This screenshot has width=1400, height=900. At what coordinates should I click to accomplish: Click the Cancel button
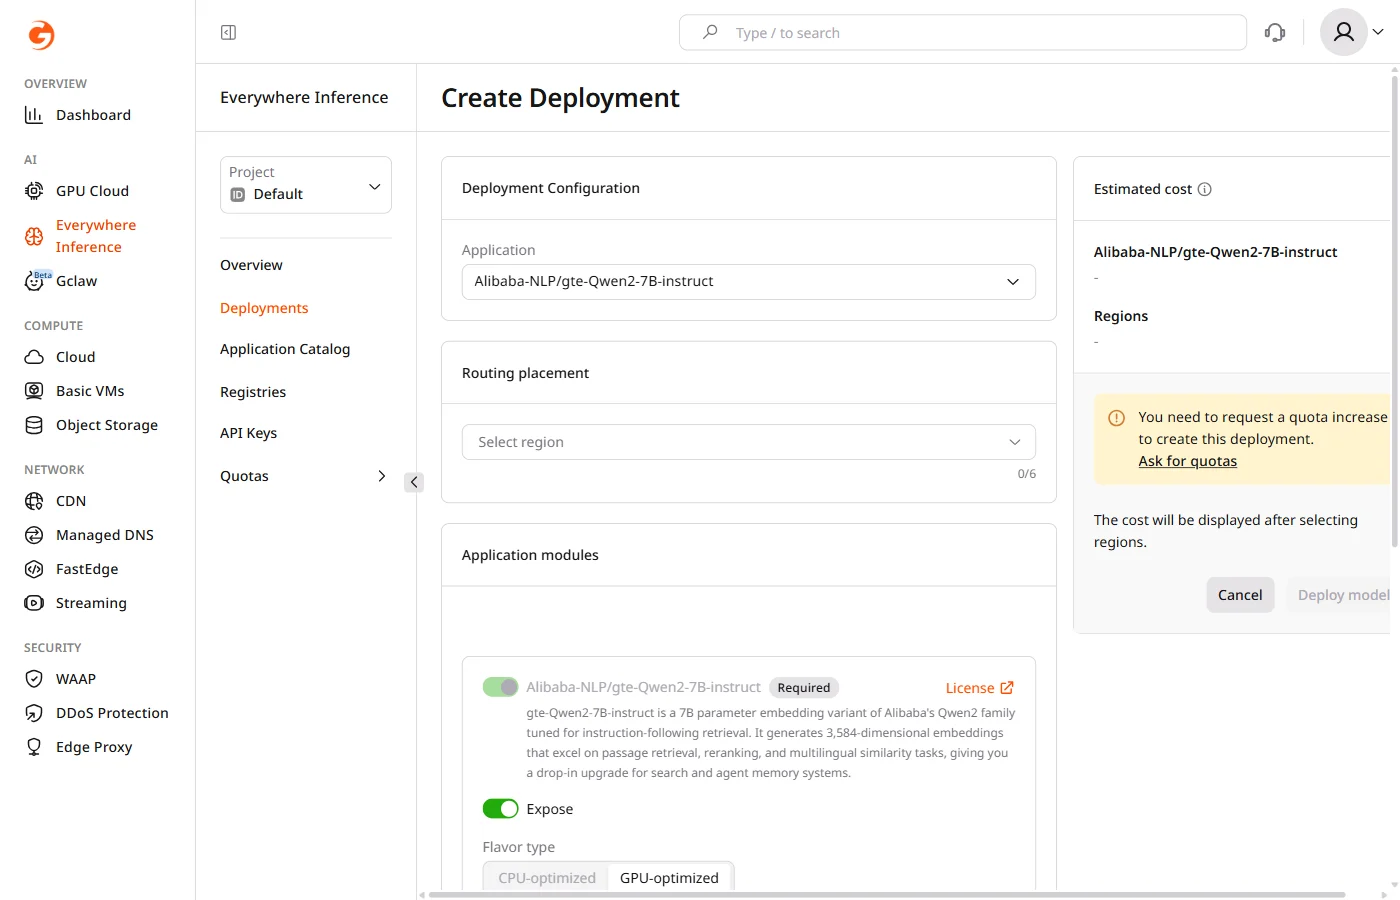1240,595
